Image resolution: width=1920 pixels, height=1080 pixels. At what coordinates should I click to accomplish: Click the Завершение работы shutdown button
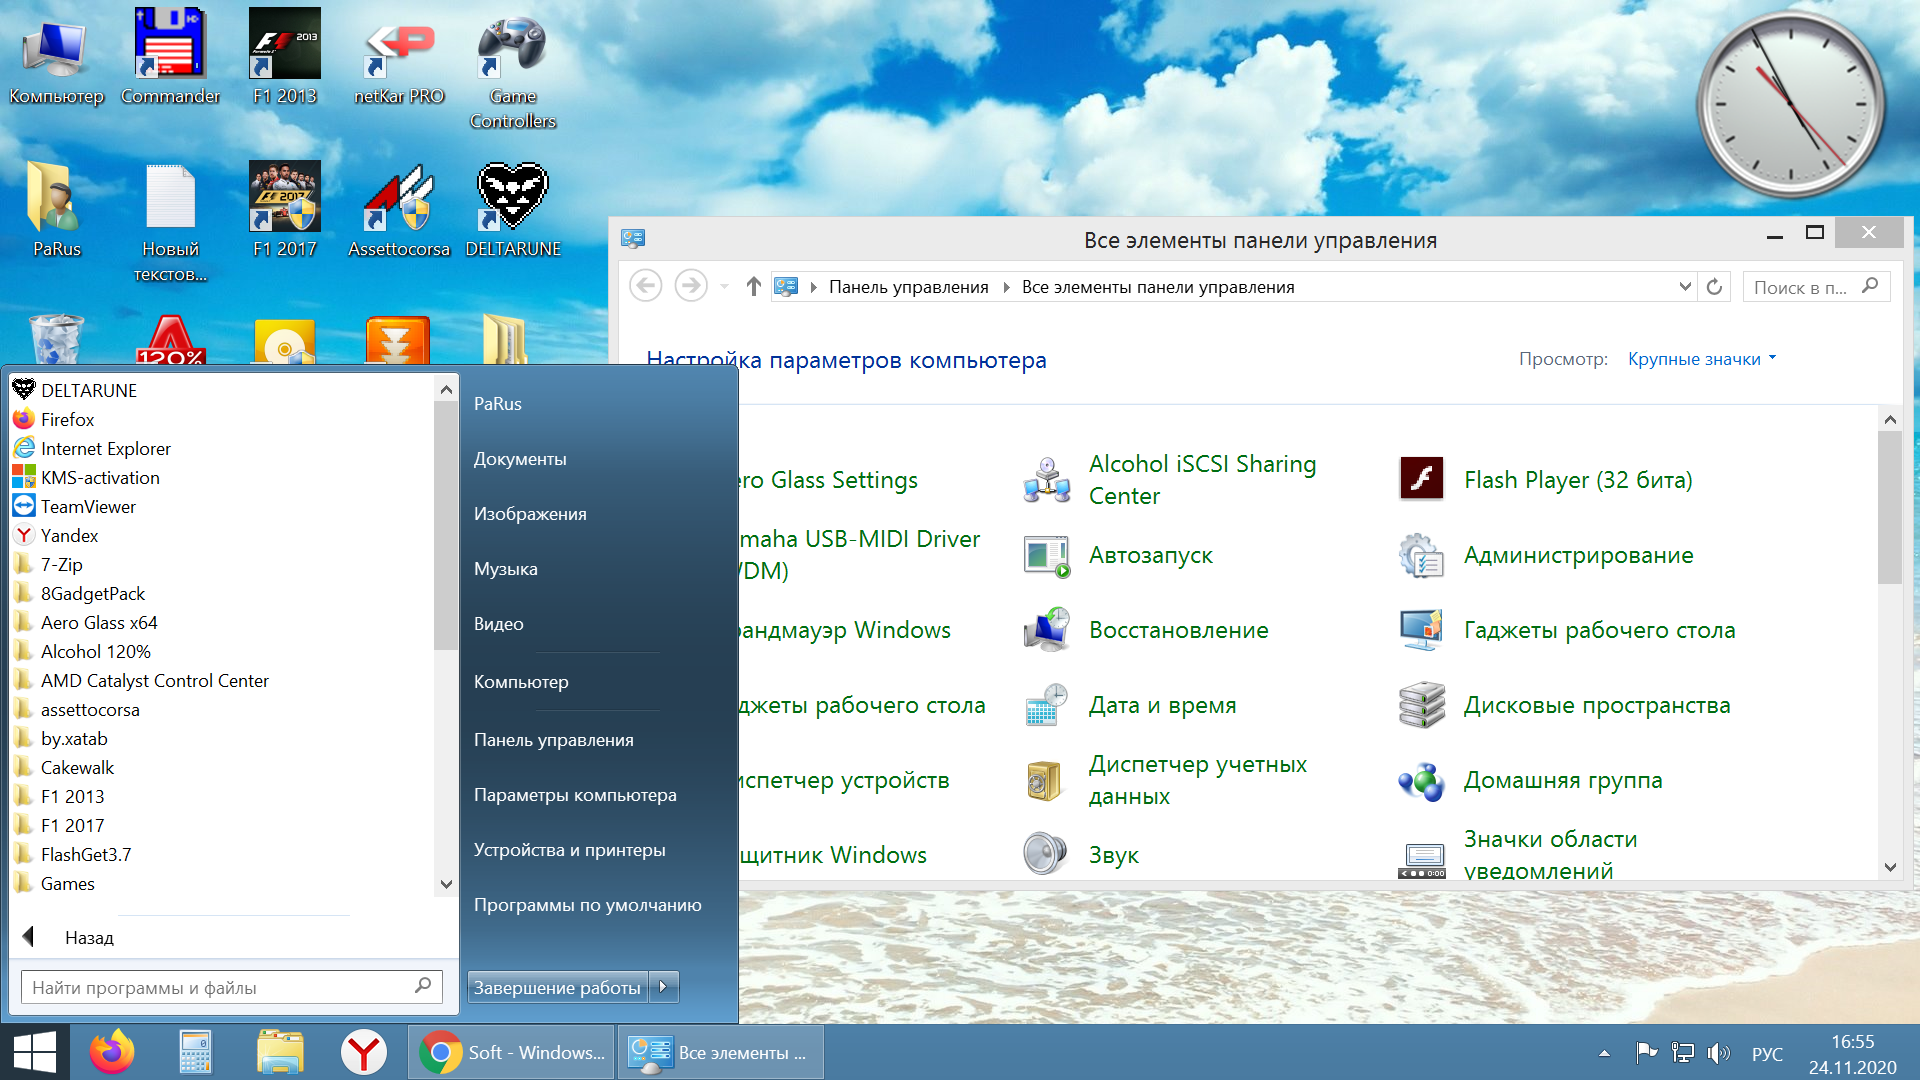point(556,987)
